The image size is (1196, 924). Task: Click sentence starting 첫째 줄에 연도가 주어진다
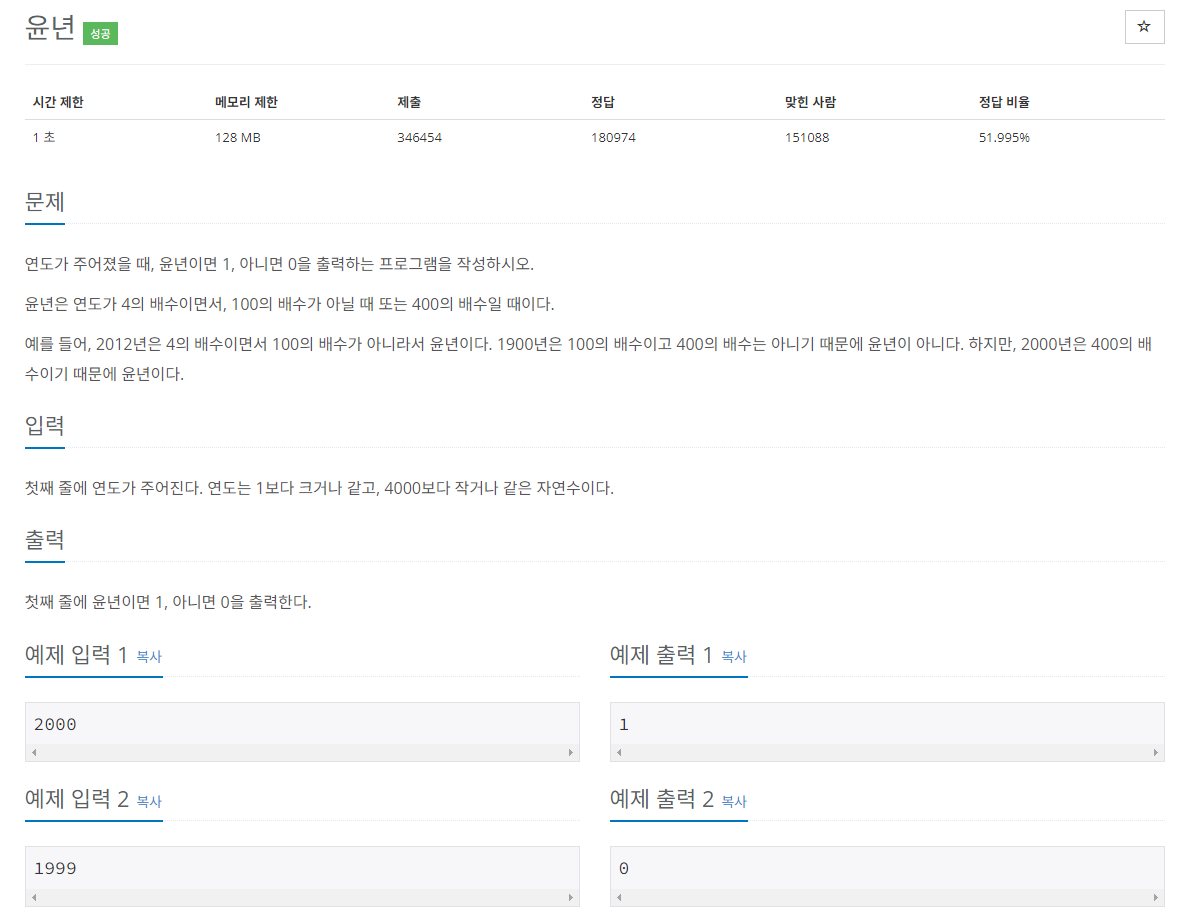(320, 488)
